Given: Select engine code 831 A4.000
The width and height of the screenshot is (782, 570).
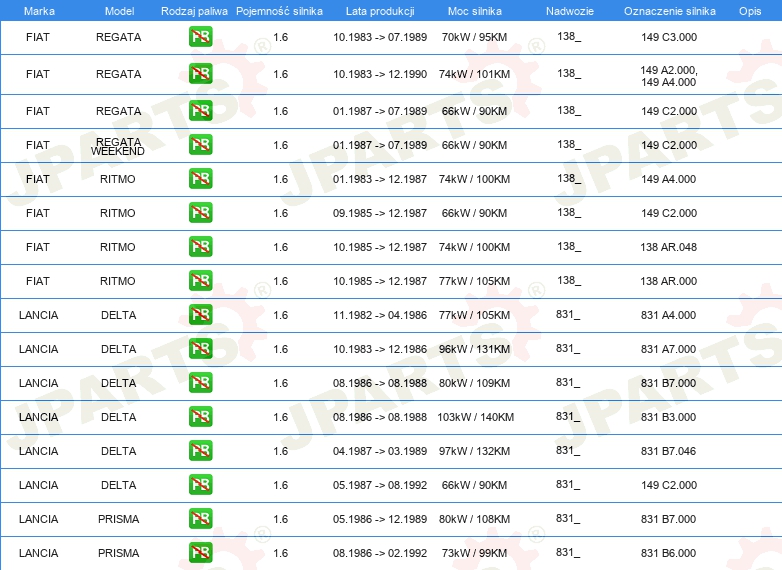Looking at the screenshot, I should point(668,315).
